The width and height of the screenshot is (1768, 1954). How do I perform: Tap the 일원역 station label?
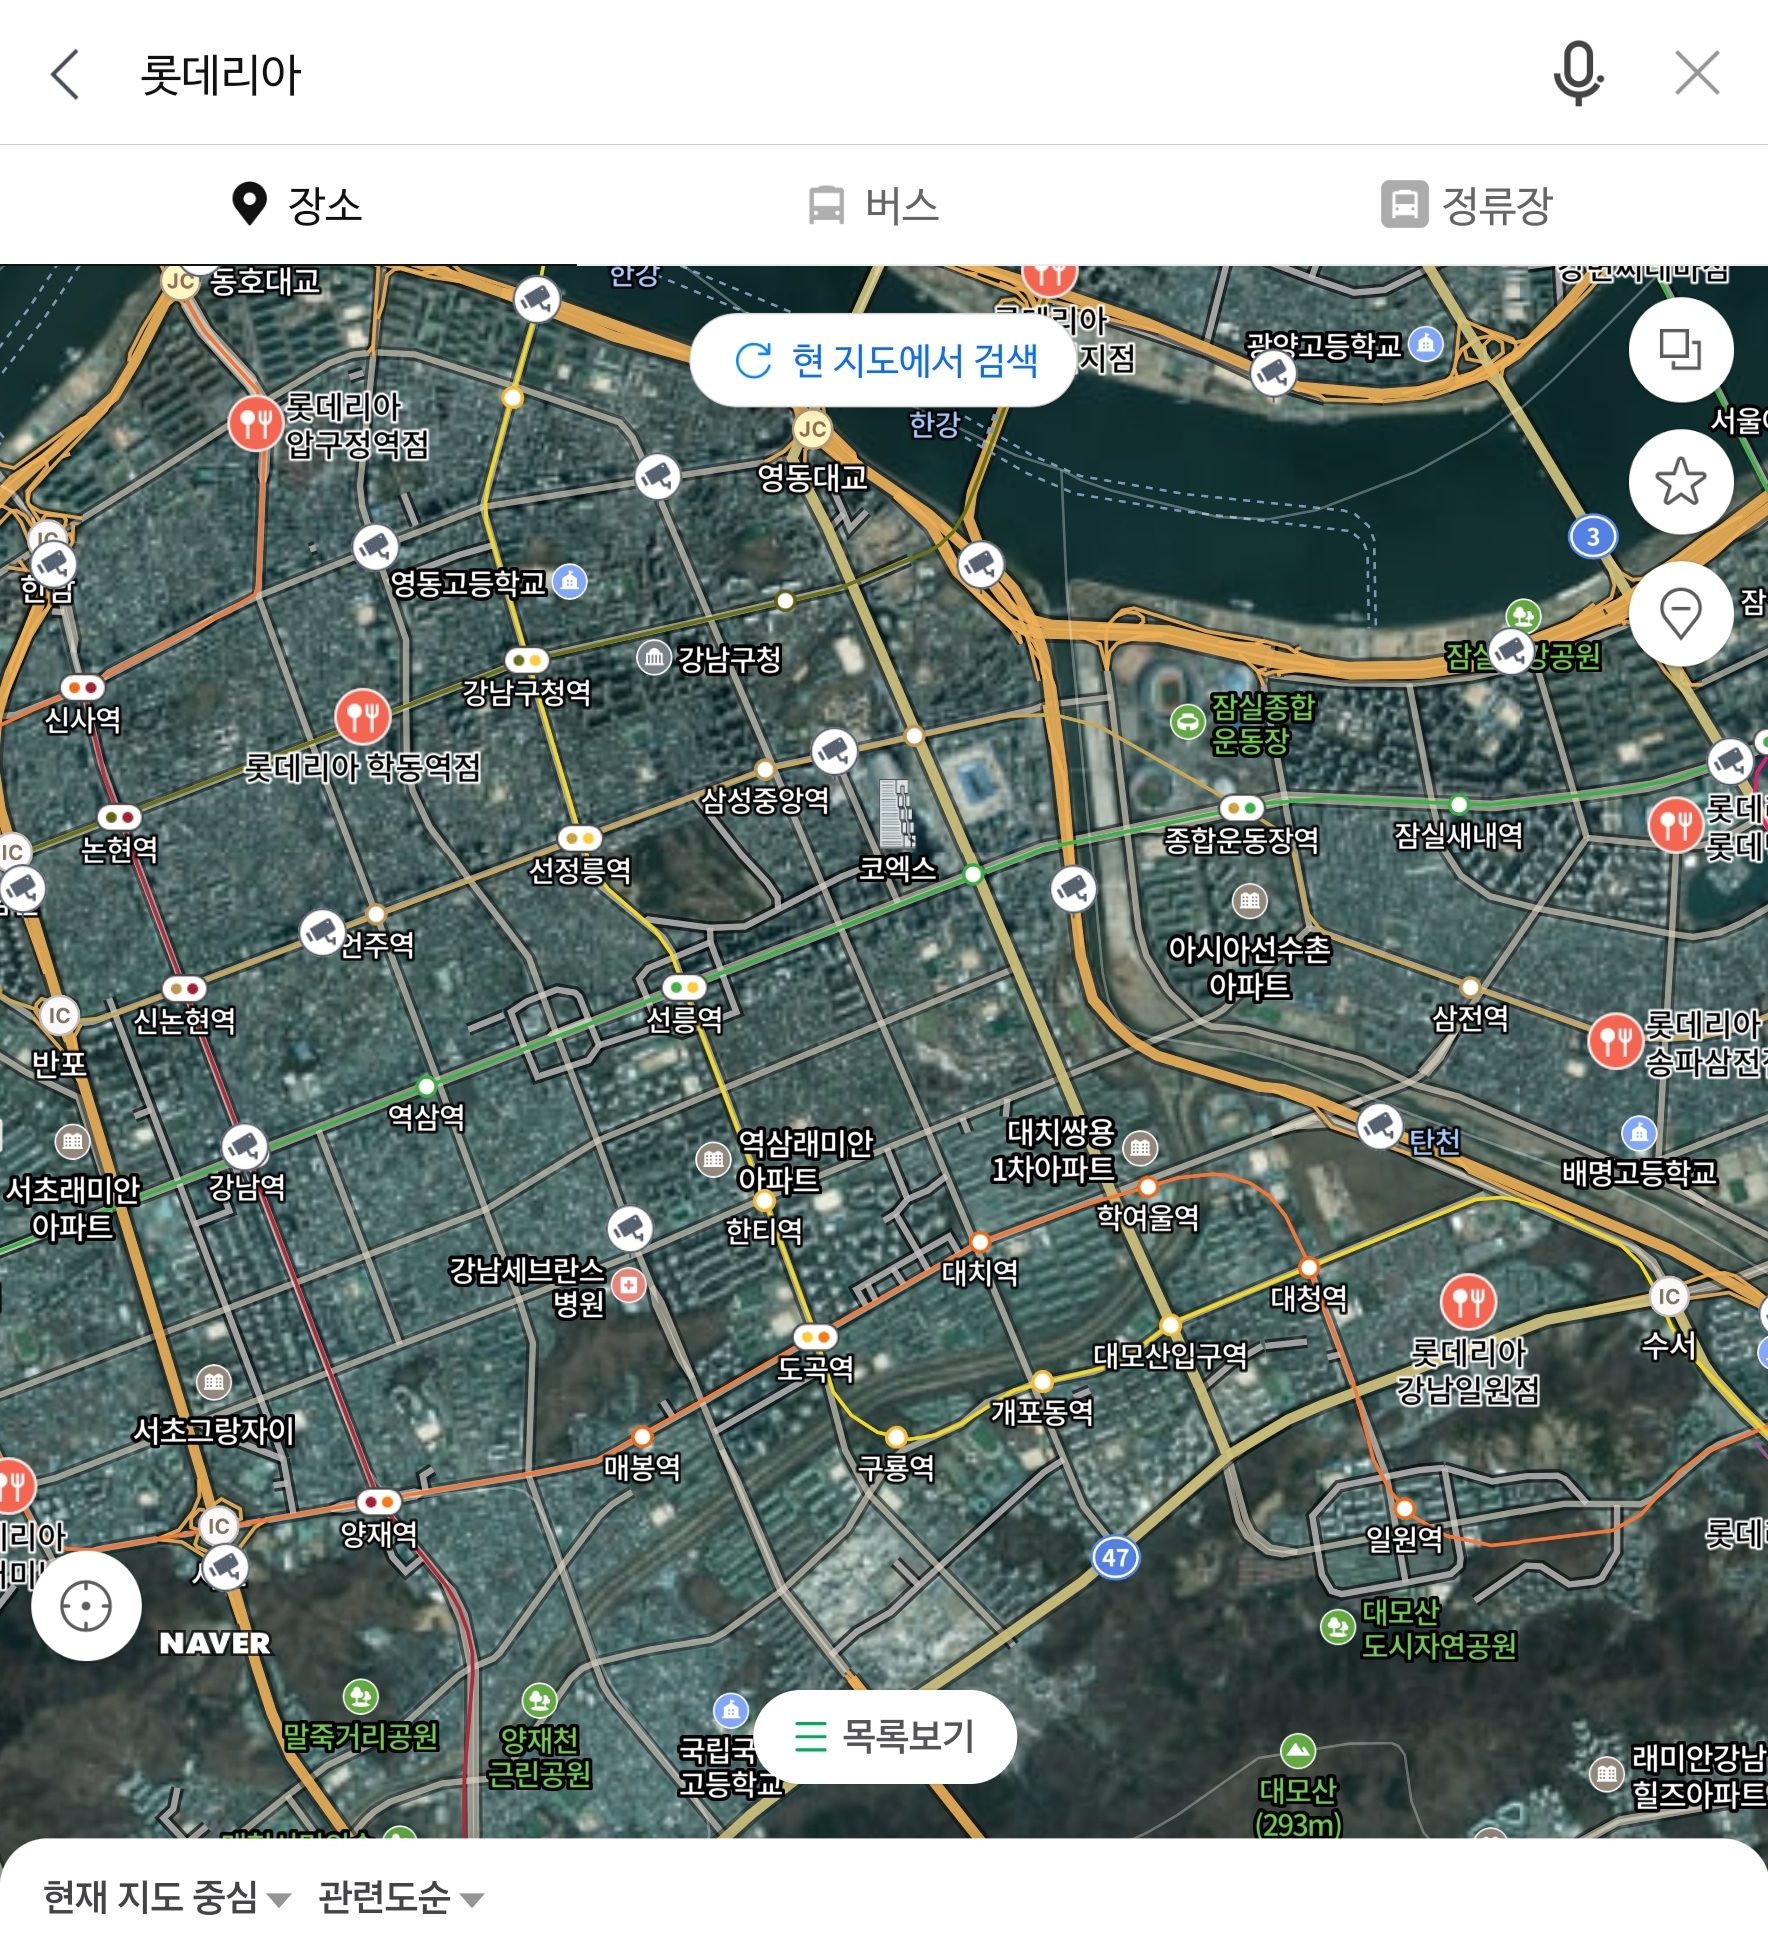pyautogui.click(x=1404, y=1537)
